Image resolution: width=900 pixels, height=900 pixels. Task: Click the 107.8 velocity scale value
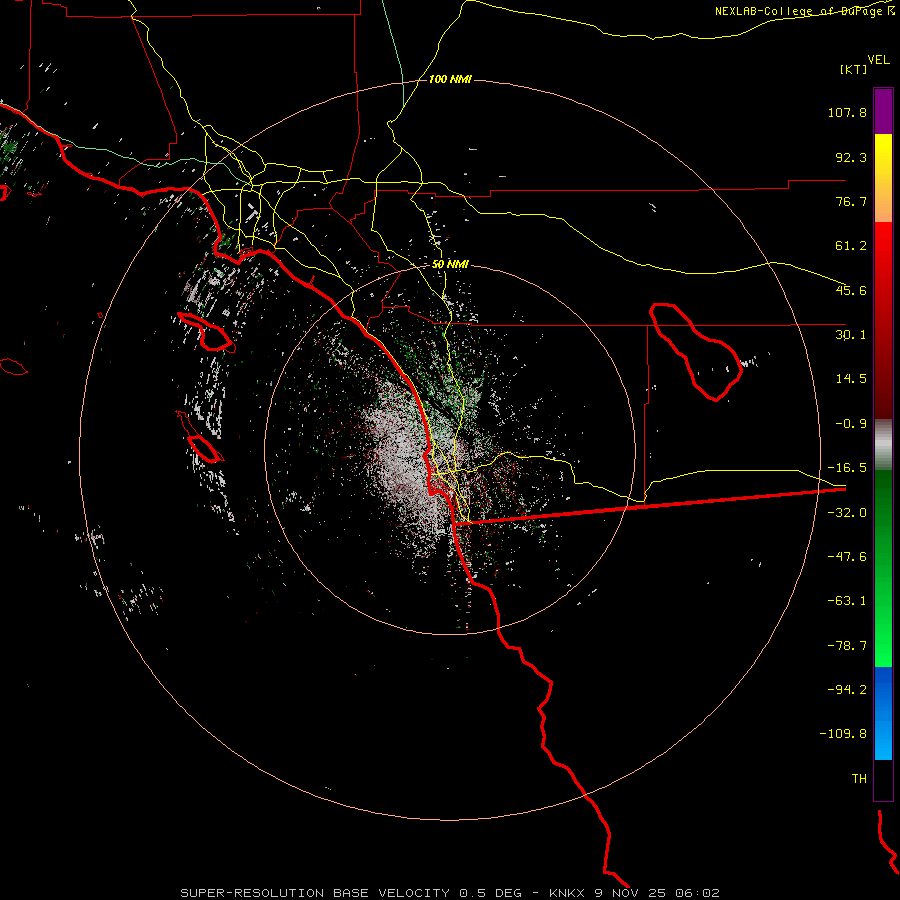coord(847,112)
